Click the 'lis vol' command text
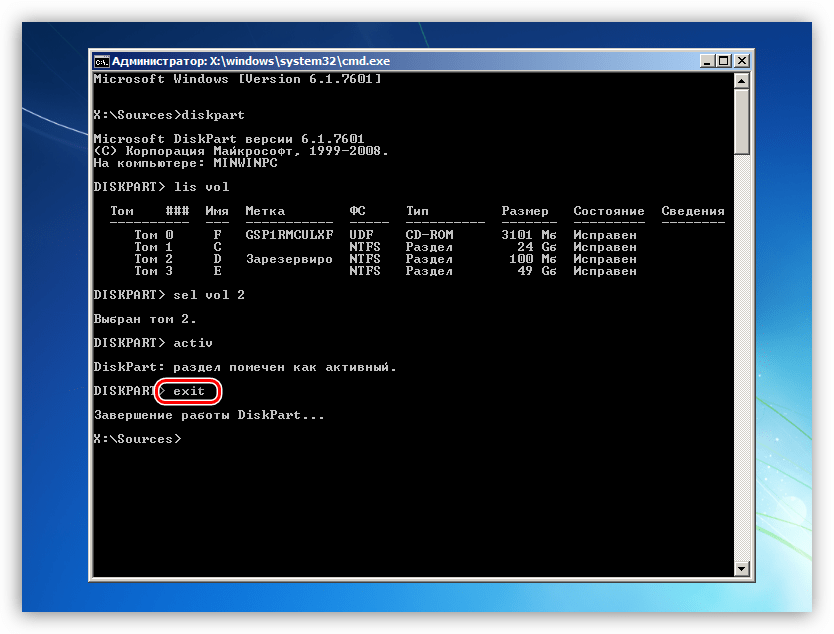834x634 pixels. 202,187
